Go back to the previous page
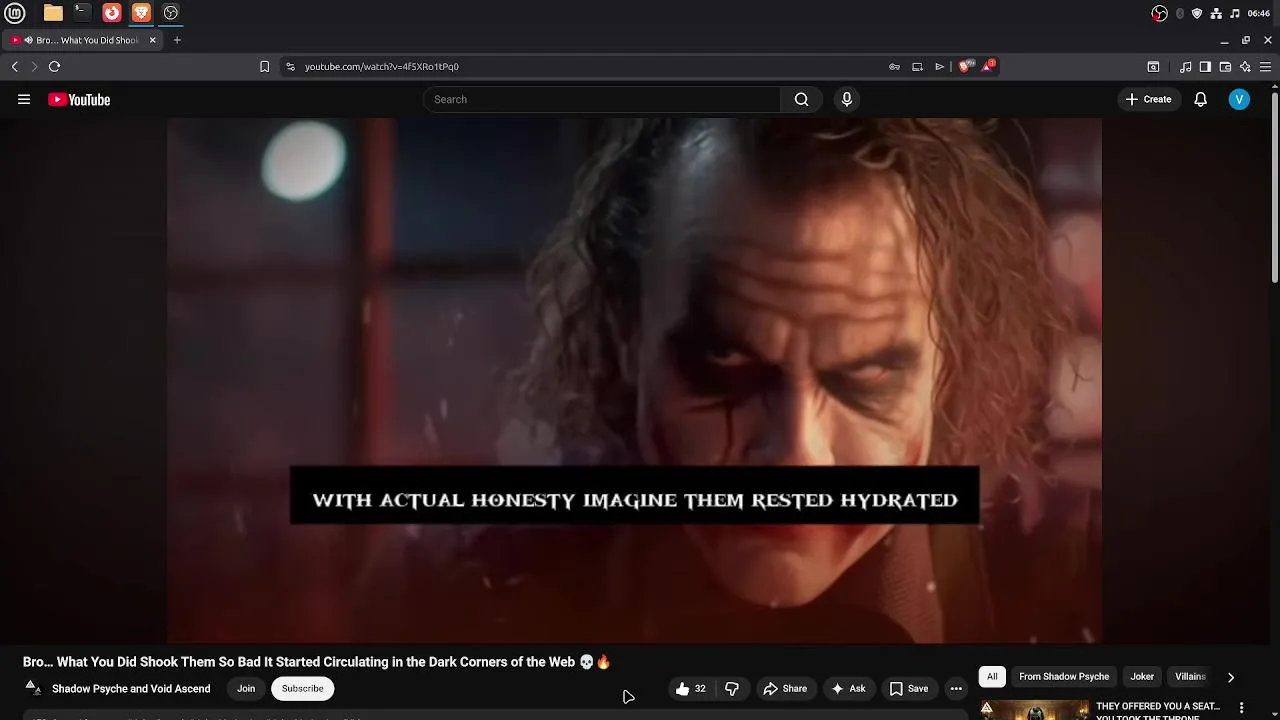1280x720 pixels. pyautogui.click(x=14, y=66)
